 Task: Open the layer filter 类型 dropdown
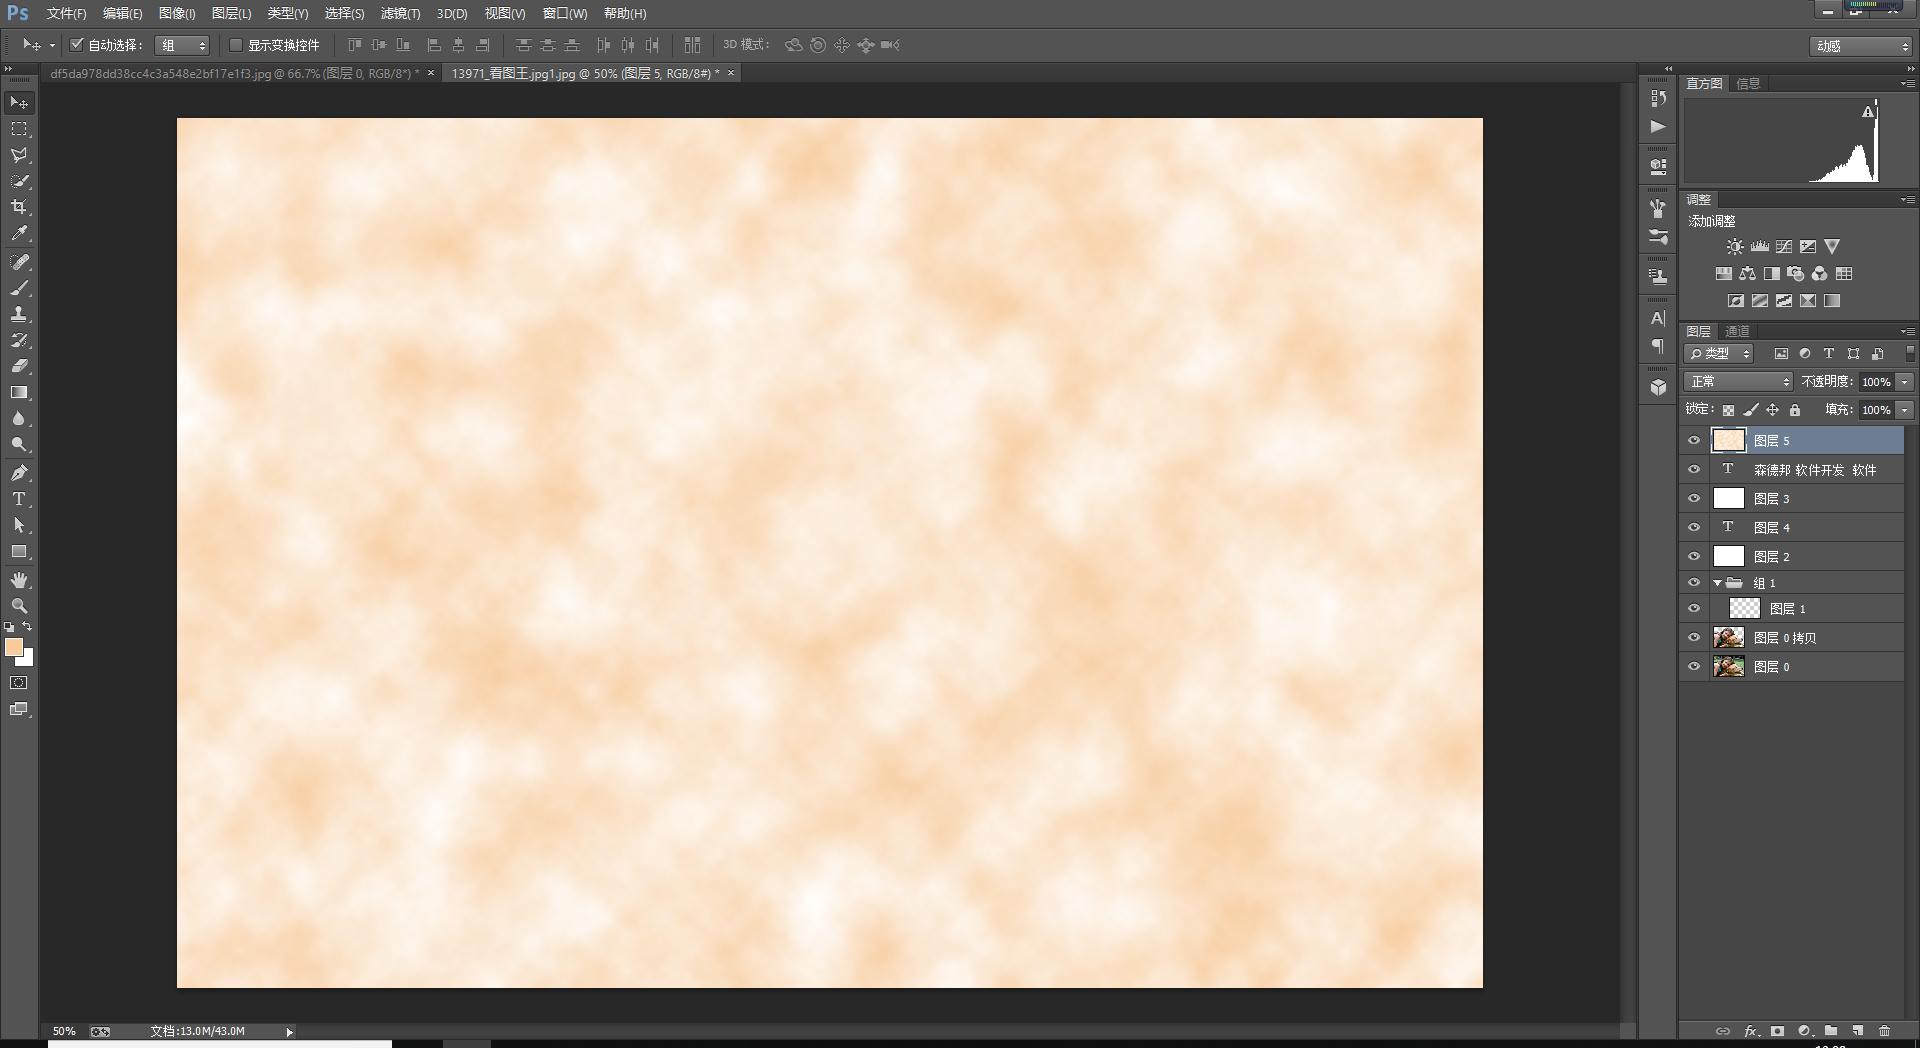tap(1719, 354)
